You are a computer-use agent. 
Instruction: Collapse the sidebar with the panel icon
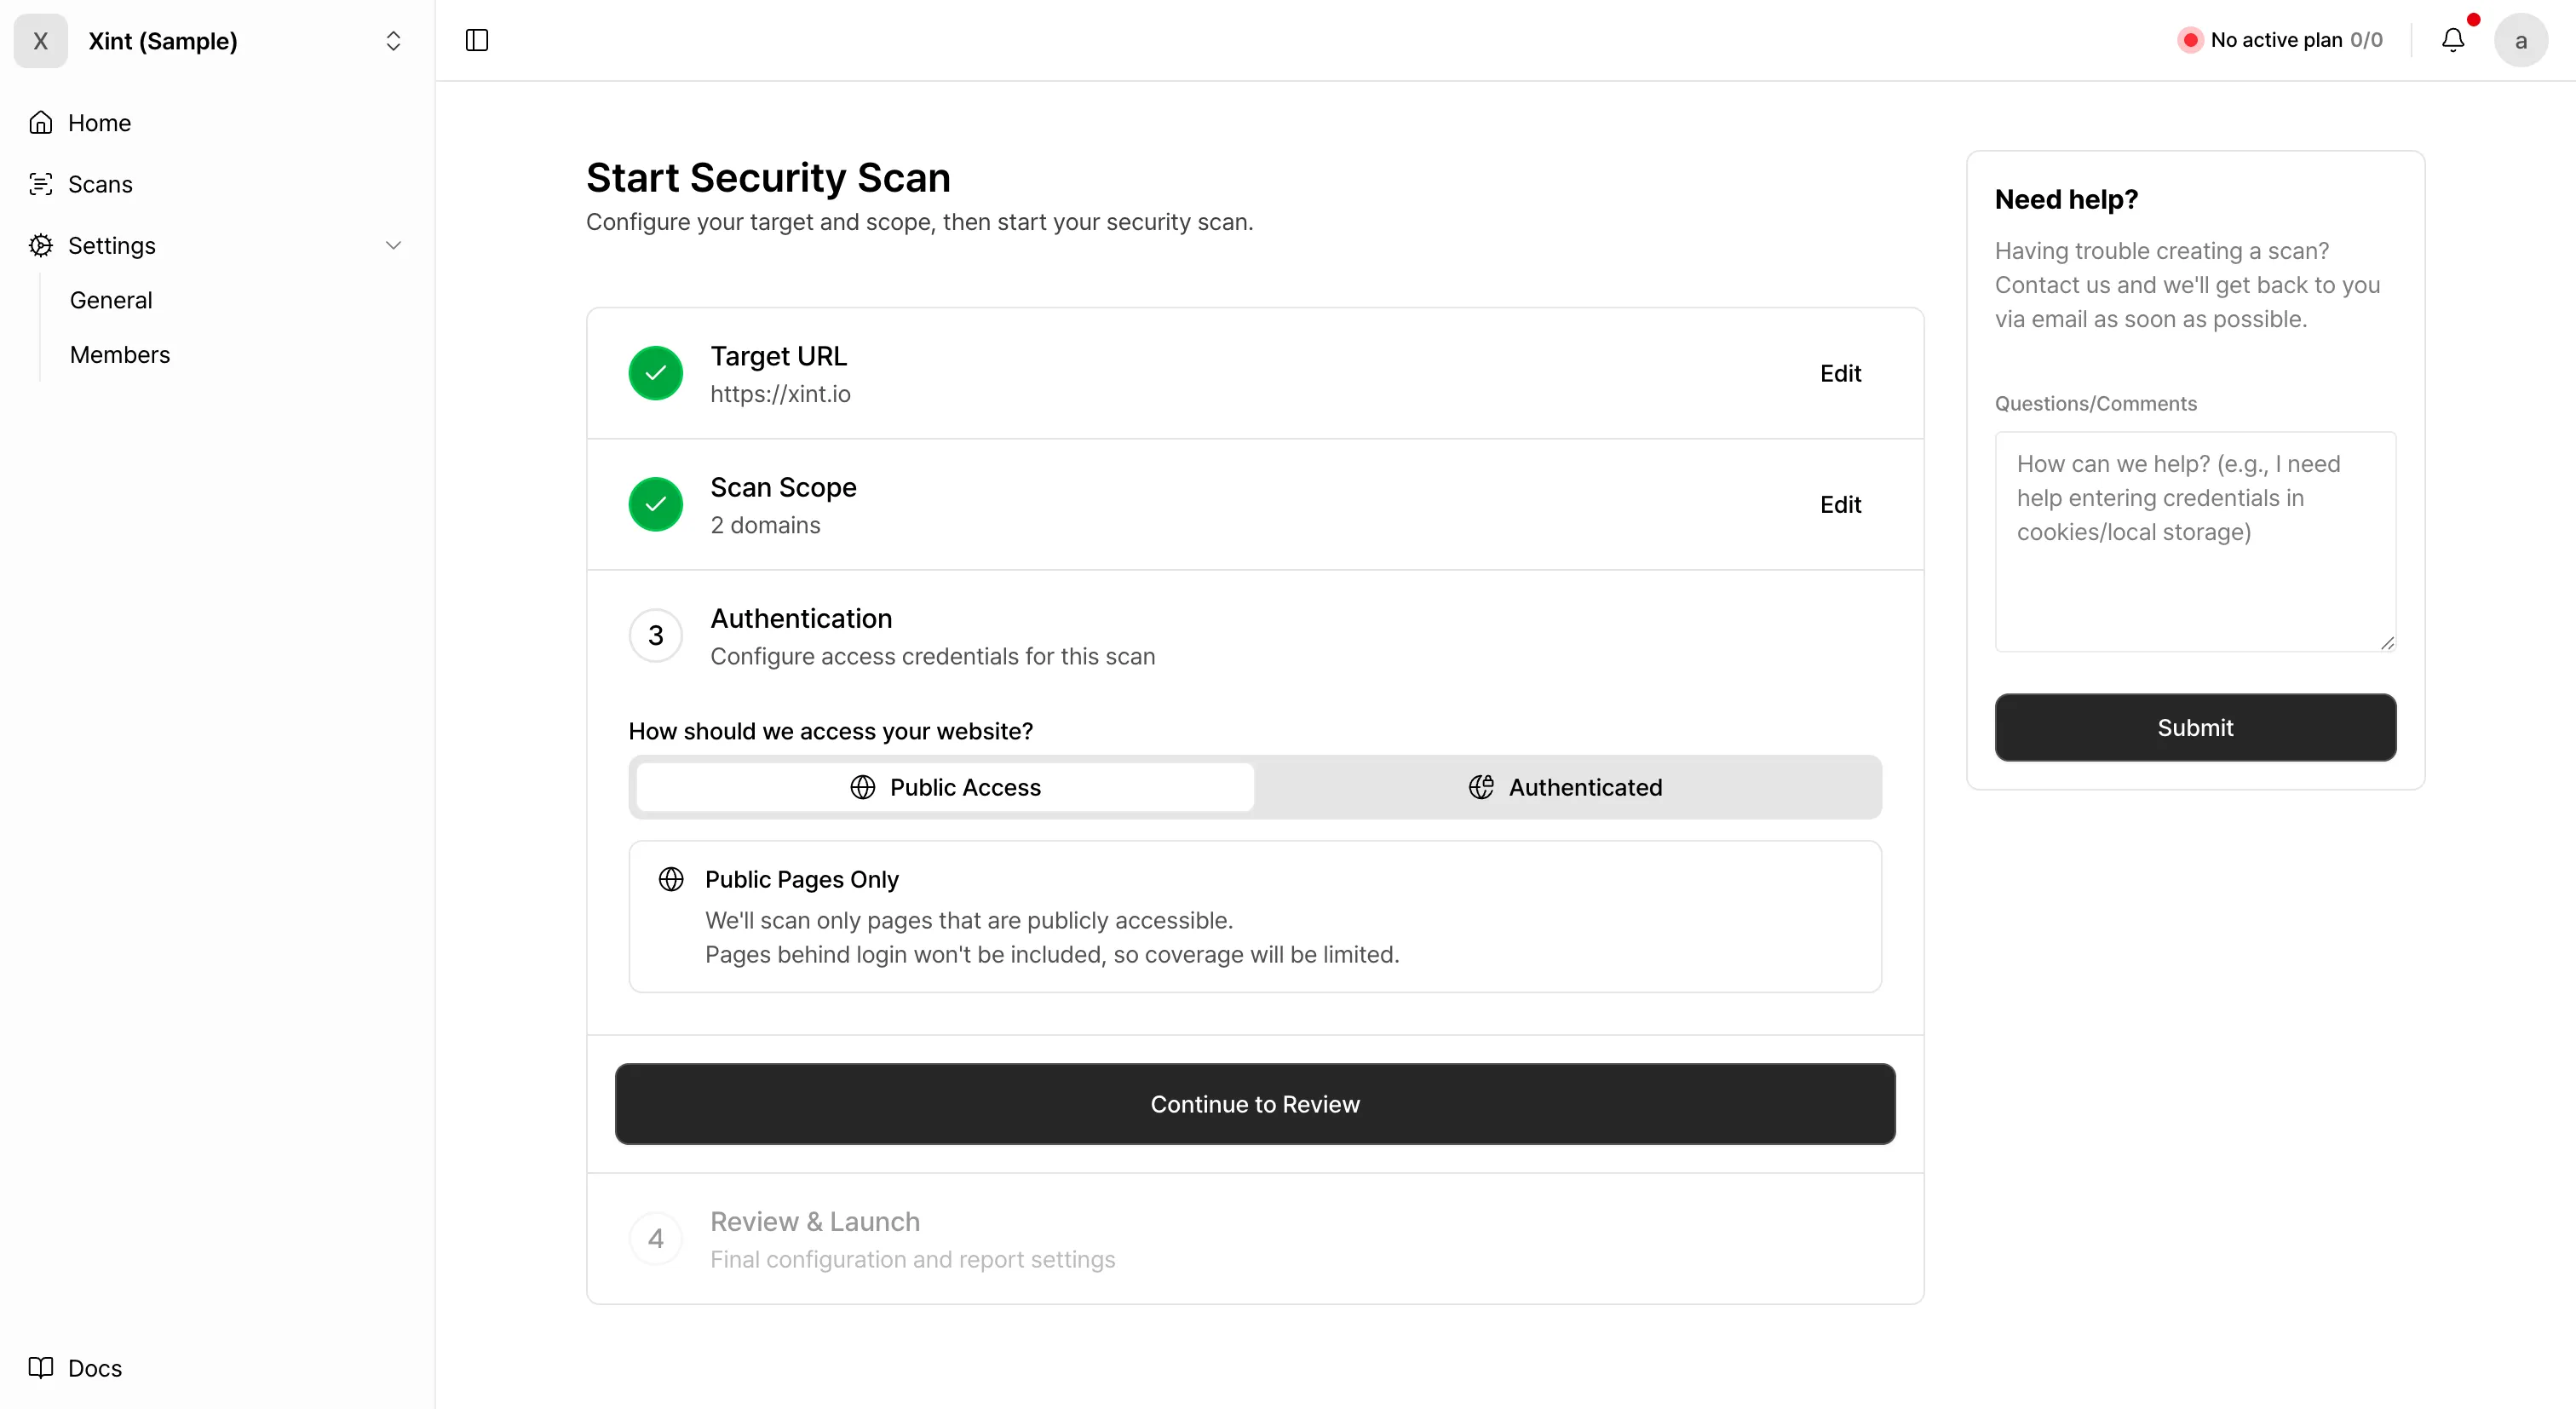pyautogui.click(x=476, y=41)
